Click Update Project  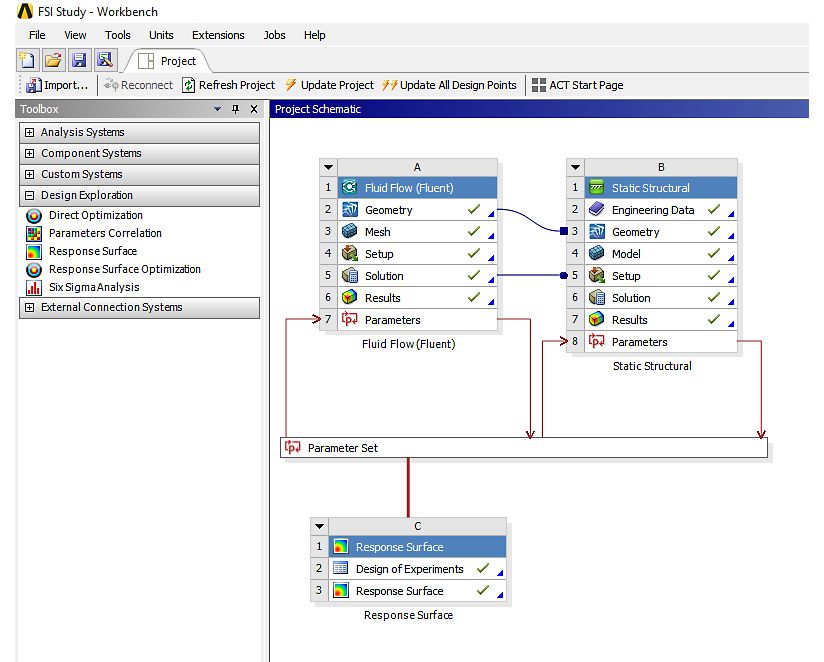tap(329, 85)
